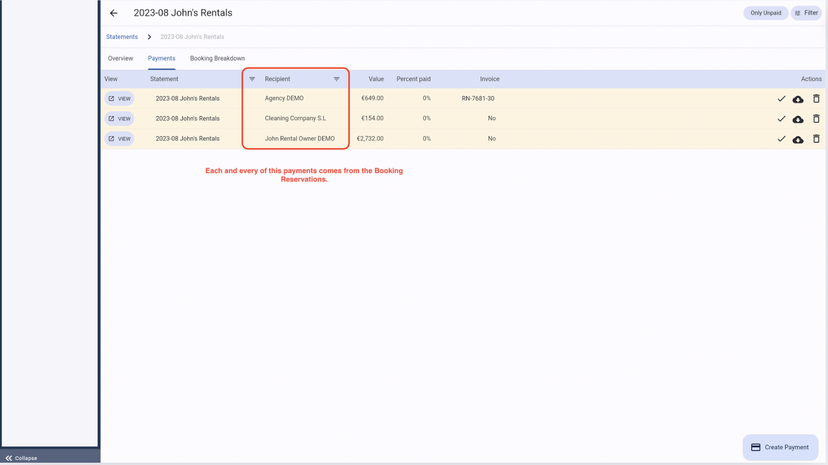Open the Filter button in the header
This screenshot has width=828, height=465.
click(806, 13)
